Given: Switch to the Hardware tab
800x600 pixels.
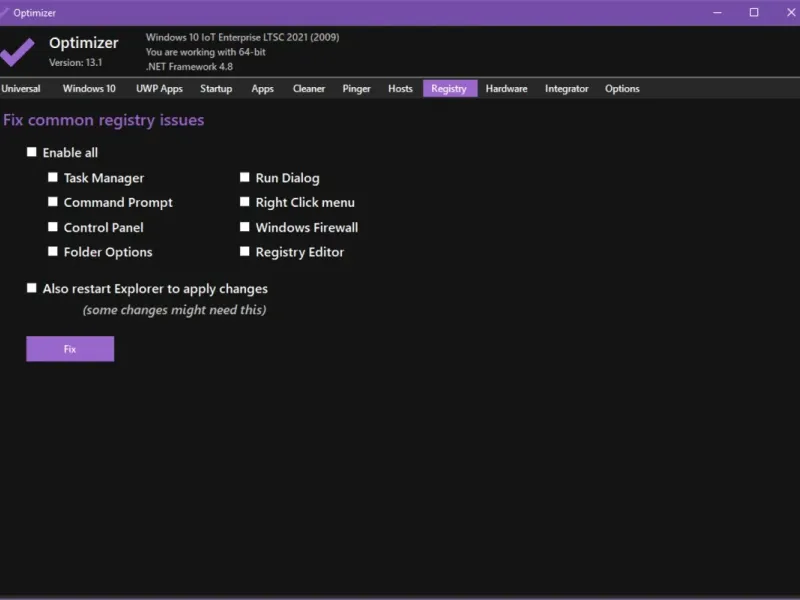Looking at the screenshot, I should point(506,88).
